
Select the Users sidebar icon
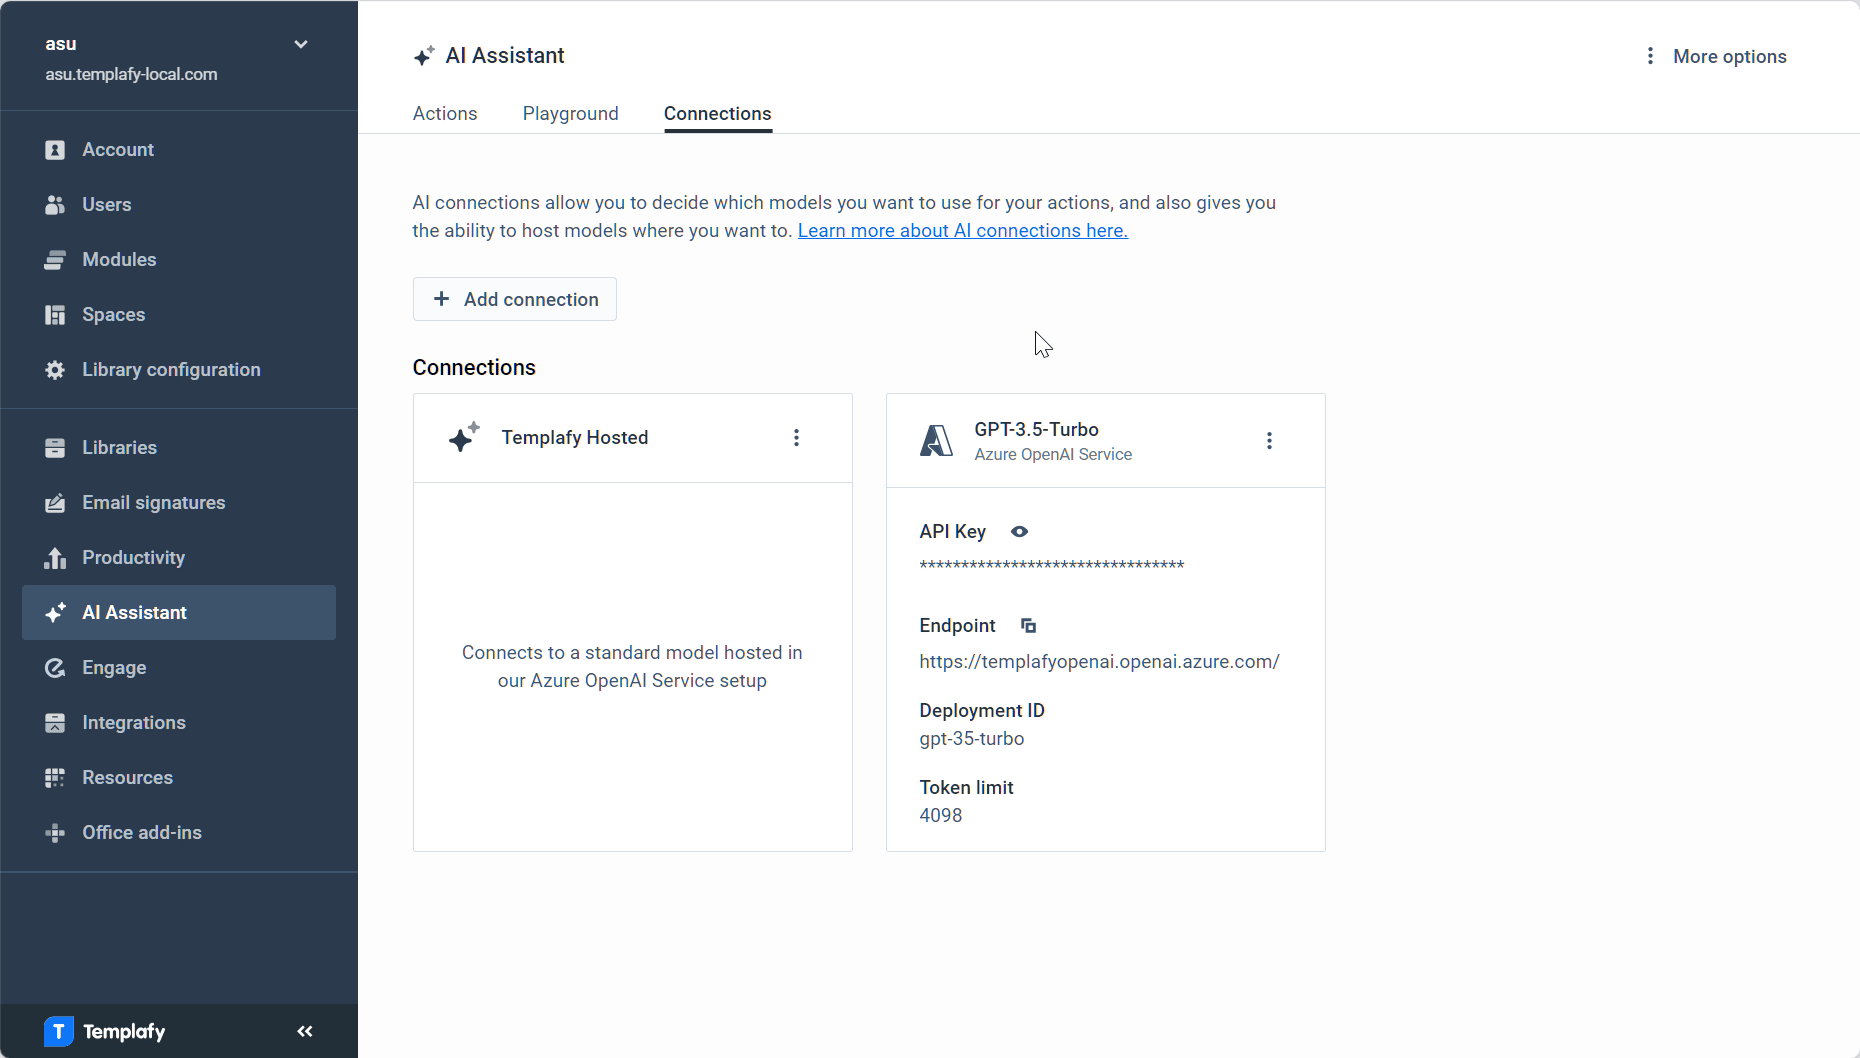pos(55,204)
